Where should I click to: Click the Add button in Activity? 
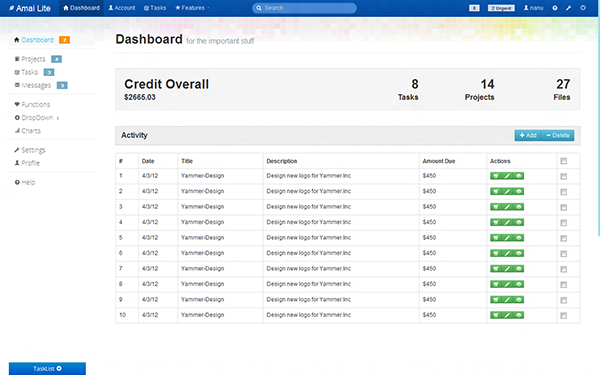(x=528, y=135)
